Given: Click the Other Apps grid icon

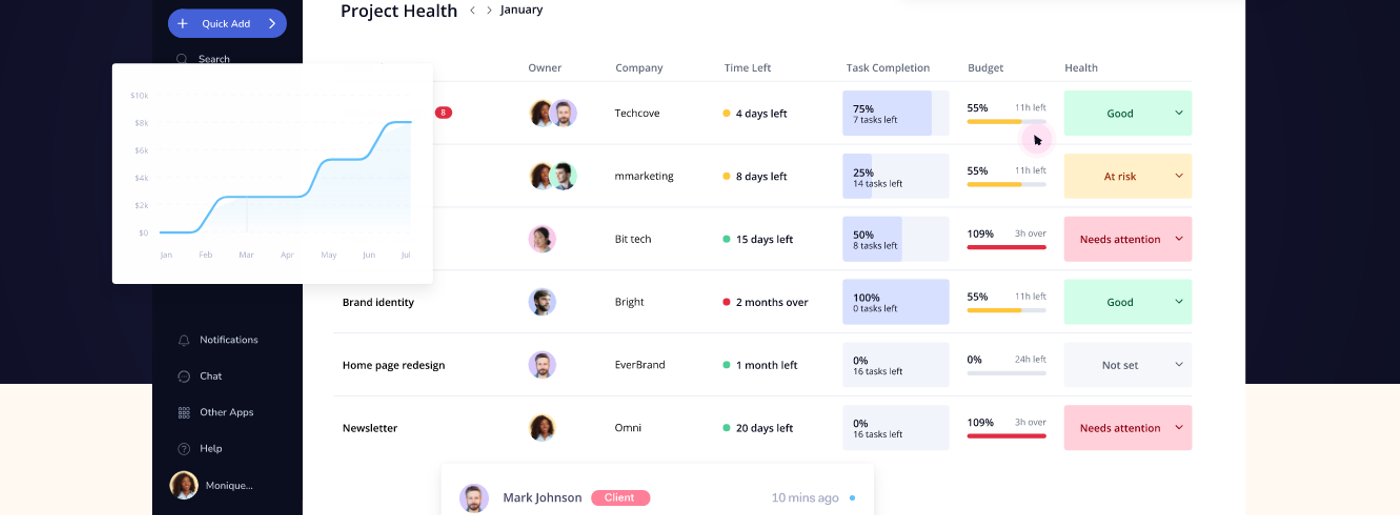Looking at the screenshot, I should [x=184, y=413].
